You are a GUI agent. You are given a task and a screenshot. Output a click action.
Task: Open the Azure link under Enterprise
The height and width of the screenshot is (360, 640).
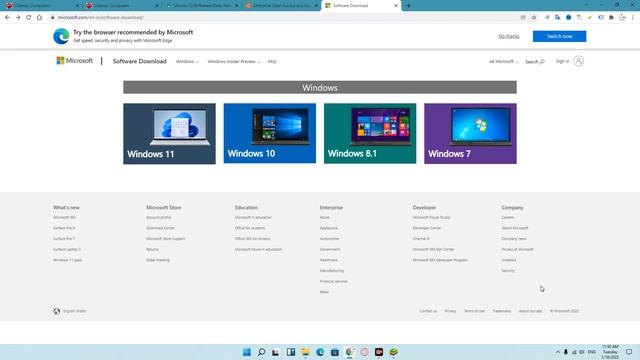tap(324, 218)
